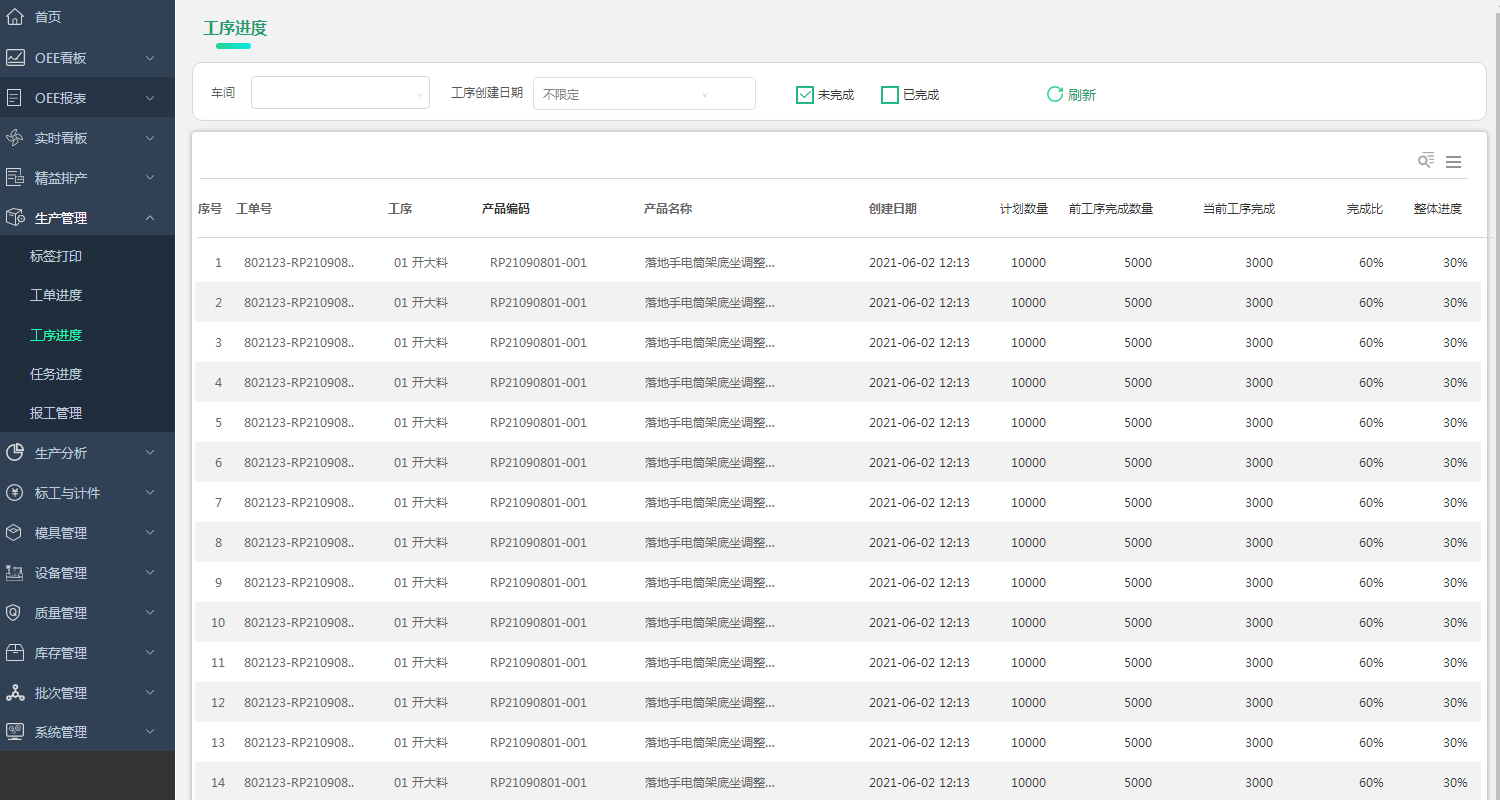The width and height of the screenshot is (1500, 800).
Task: Click the 质量管理 quality icon
Action: pos(14,612)
